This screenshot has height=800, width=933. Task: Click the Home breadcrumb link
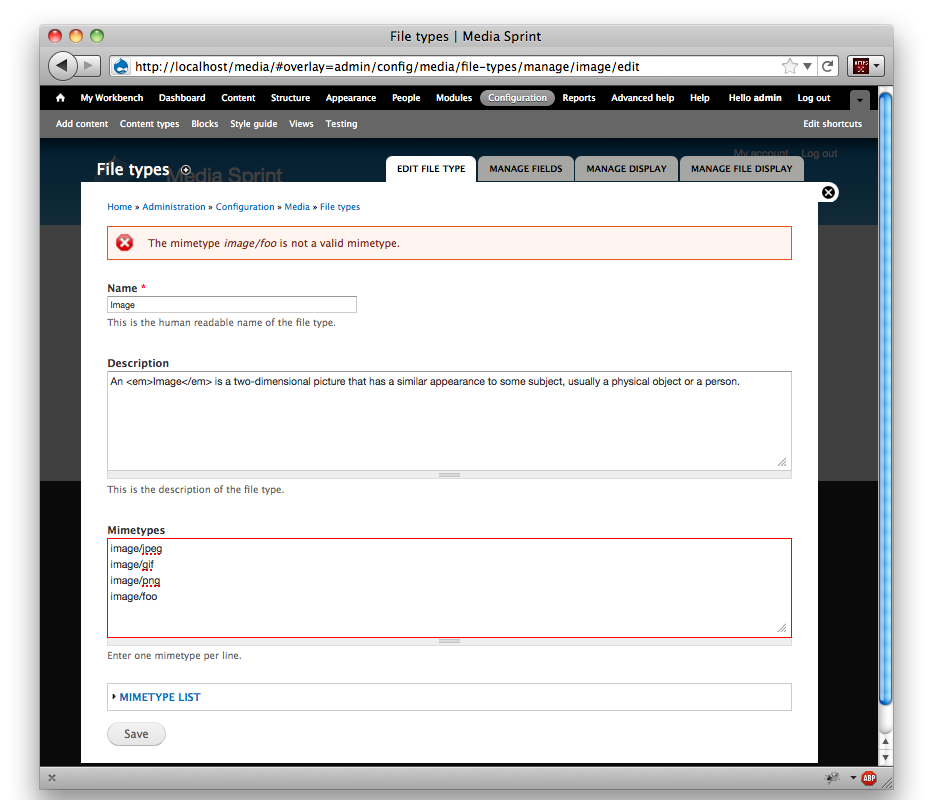coord(120,207)
